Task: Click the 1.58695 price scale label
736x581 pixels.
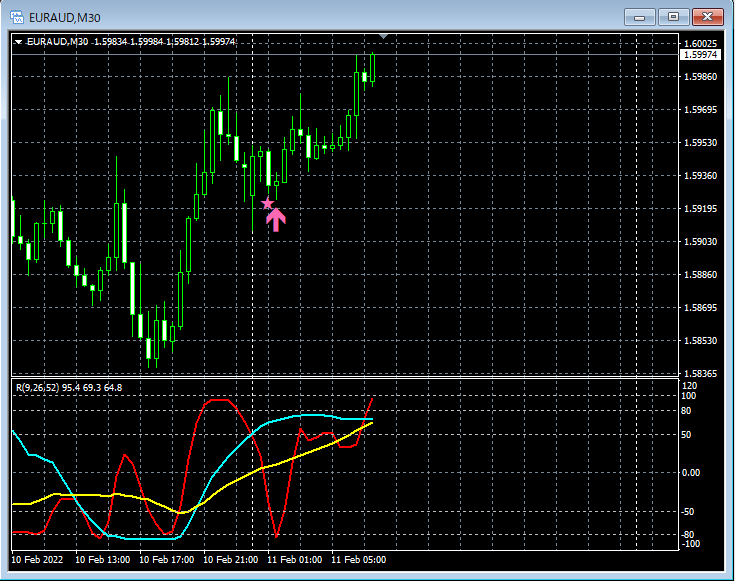Action: [x=700, y=307]
